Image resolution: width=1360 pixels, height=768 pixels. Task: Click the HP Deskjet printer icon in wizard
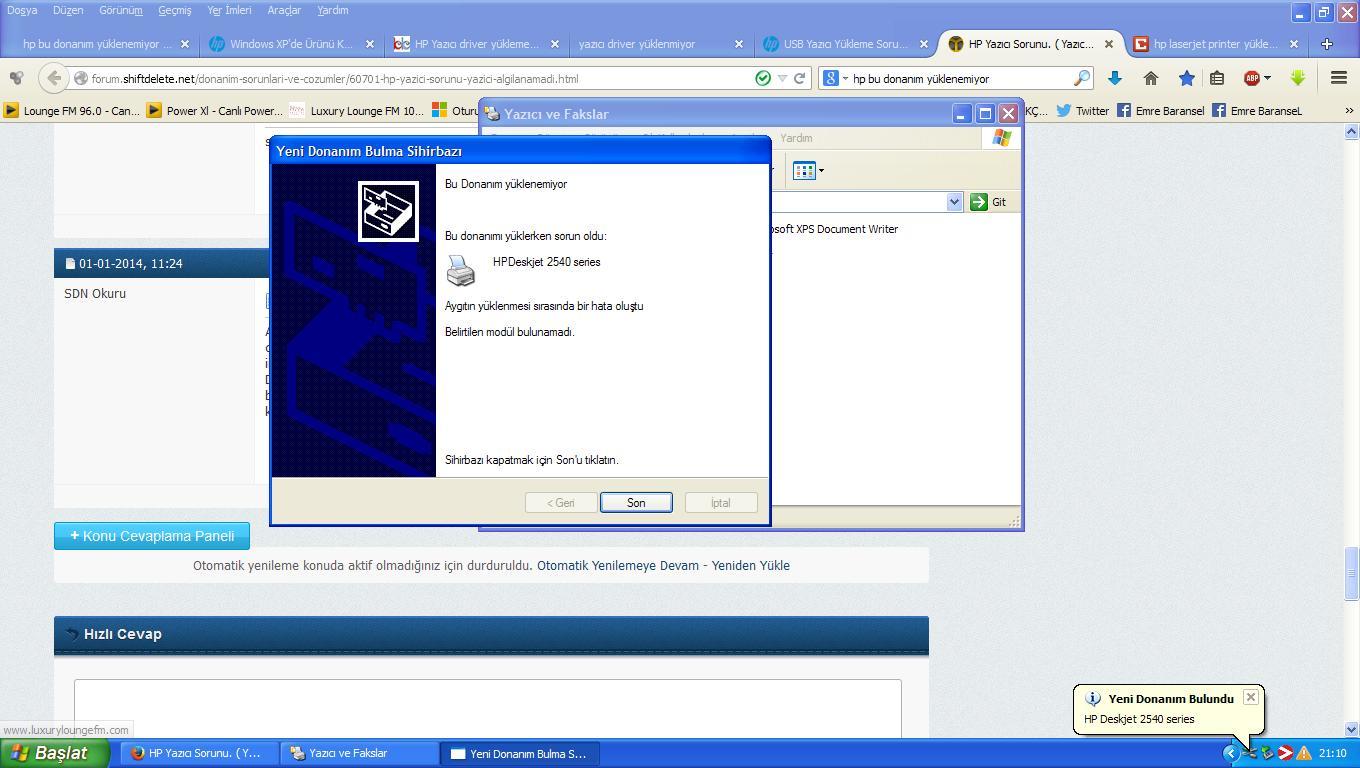pyautogui.click(x=461, y=270)
